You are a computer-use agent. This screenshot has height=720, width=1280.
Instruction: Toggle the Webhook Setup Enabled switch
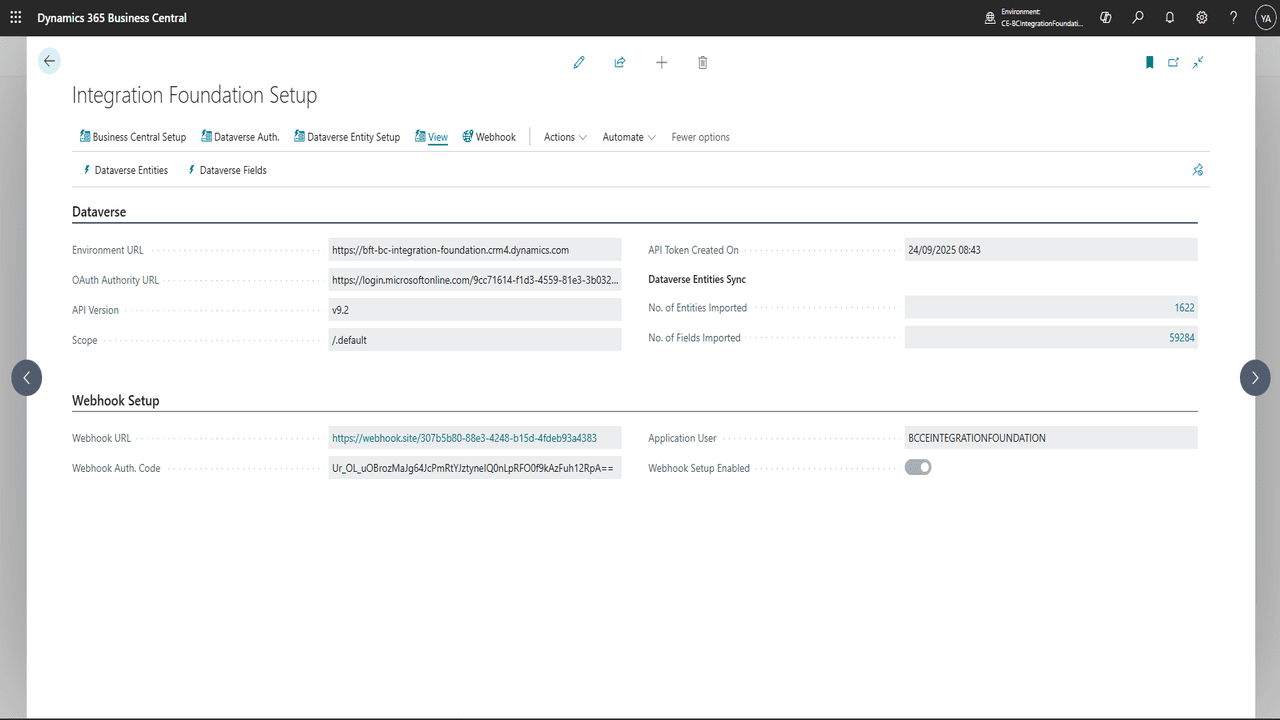coord(918,467)
